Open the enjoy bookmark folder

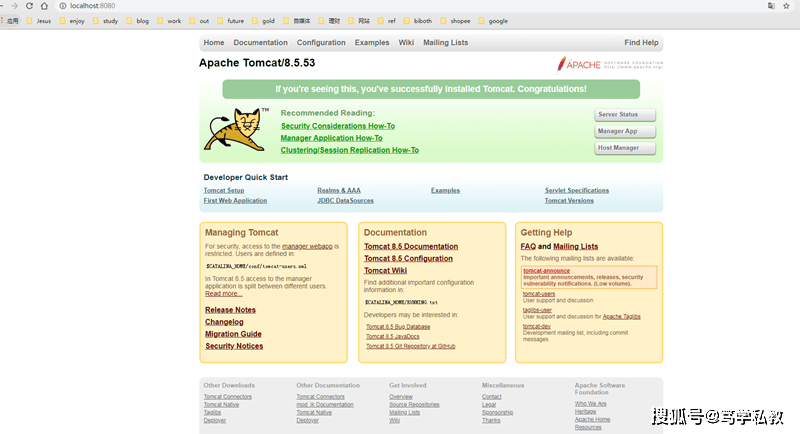pos(72,21)
